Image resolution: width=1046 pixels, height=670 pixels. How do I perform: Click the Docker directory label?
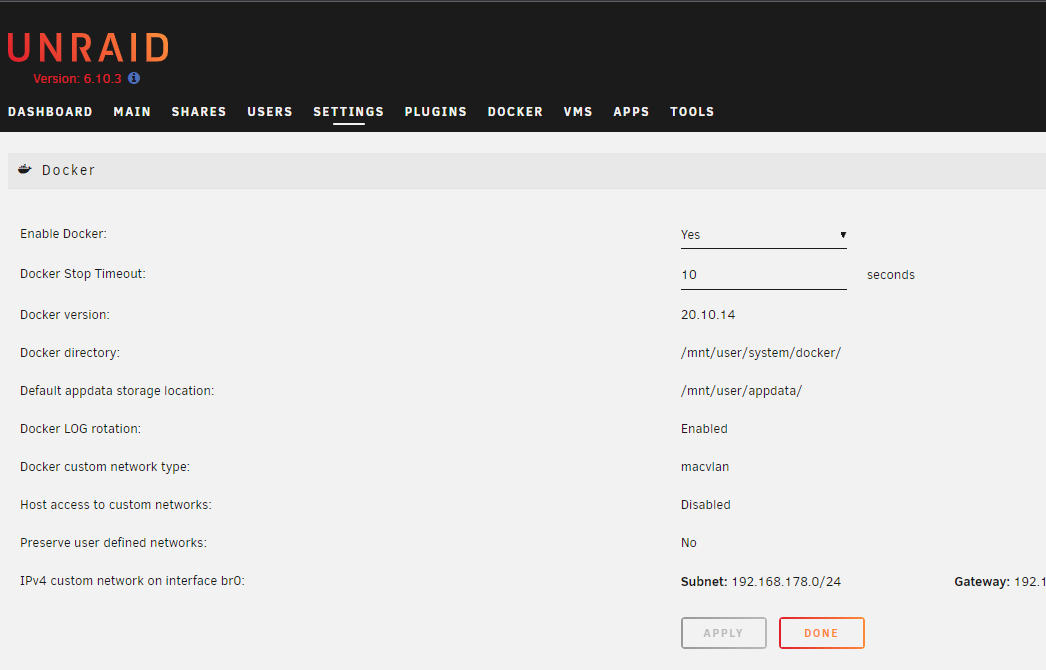70,352
